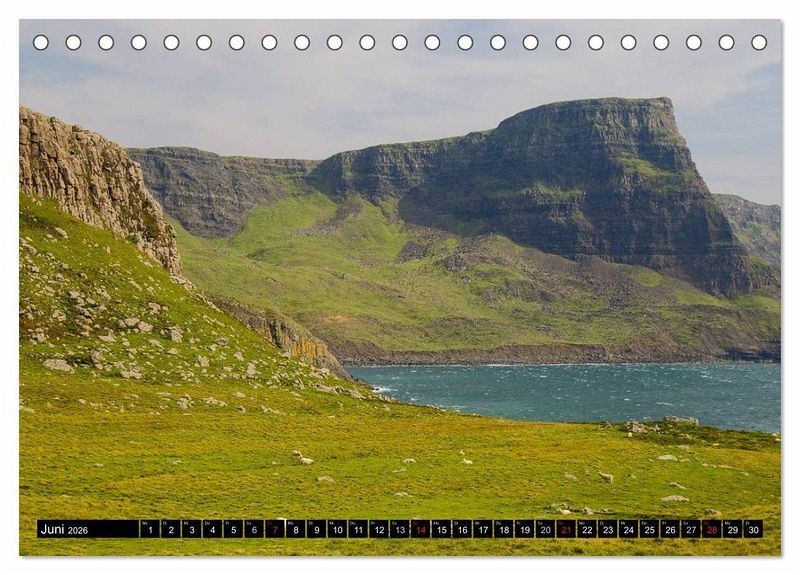Select date 13 in the calendar strip
Image resolution: width=800 pixels, height=575 pixels.
[400, 529]
